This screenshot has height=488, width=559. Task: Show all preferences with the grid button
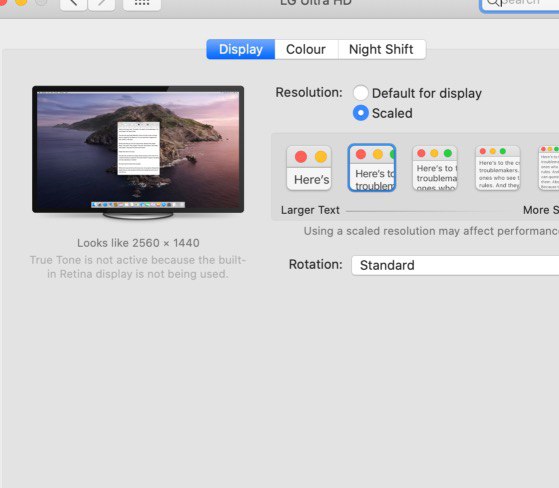click(x=142, y=4)
